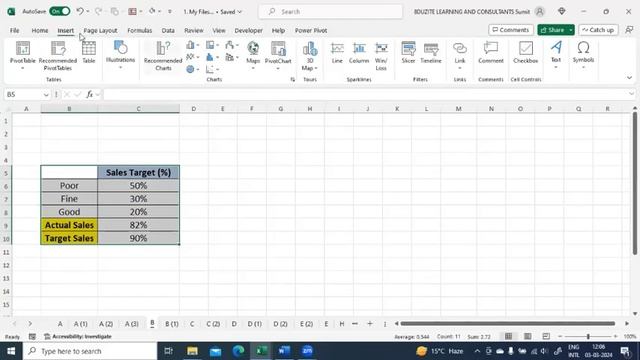Select the Actual Sales cell
Viewport: 640px width, 360px height.
pos(69,225)
